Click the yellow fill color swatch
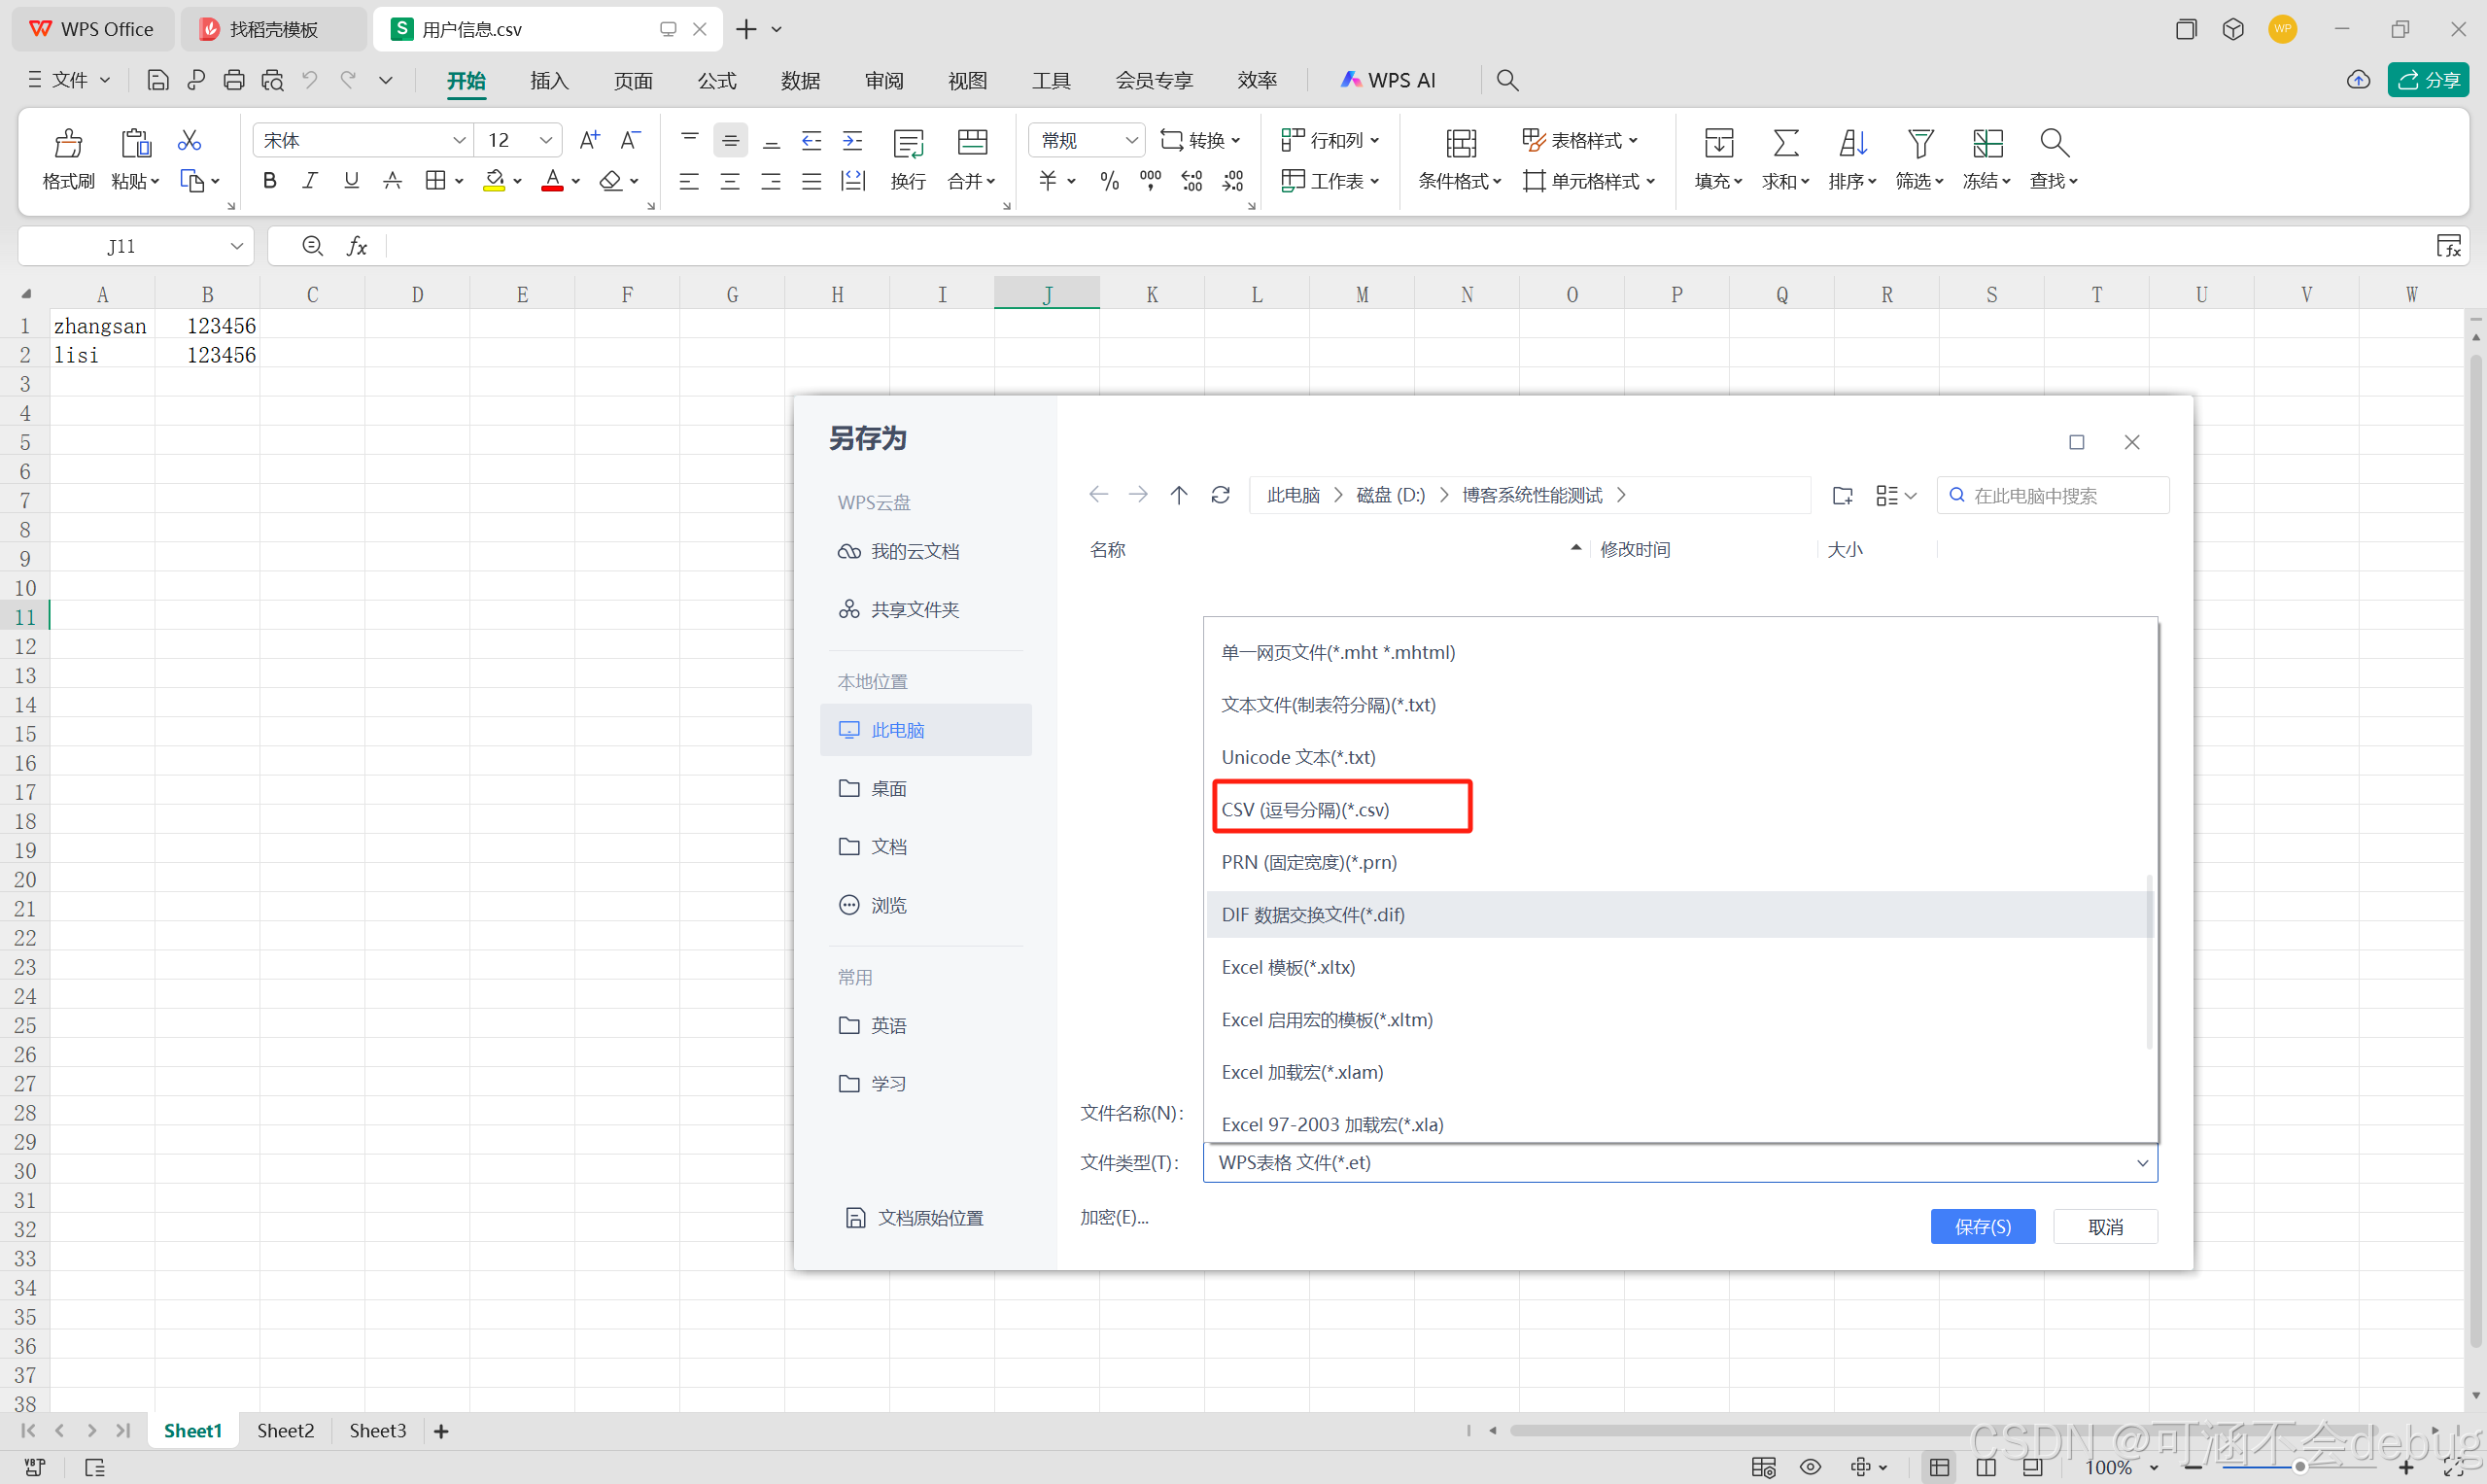This screenshot has width=2487, height=1484. tap(494, 181)
